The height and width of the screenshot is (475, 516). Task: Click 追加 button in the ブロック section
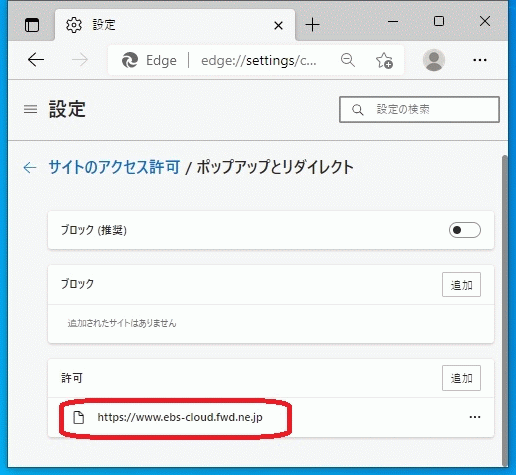[x=461, y=285]
